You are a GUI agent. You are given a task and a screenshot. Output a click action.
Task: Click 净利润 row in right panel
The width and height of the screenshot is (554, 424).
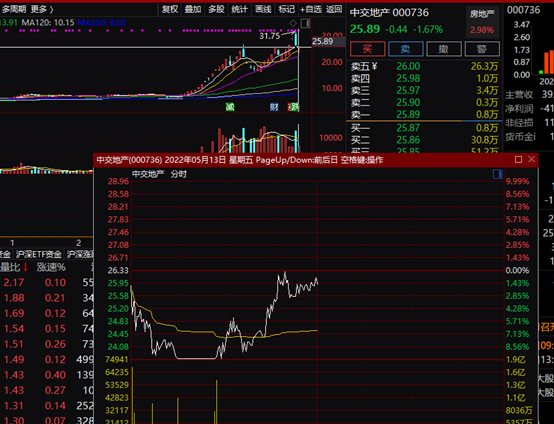pyautogui.click(x=529, y=108)
